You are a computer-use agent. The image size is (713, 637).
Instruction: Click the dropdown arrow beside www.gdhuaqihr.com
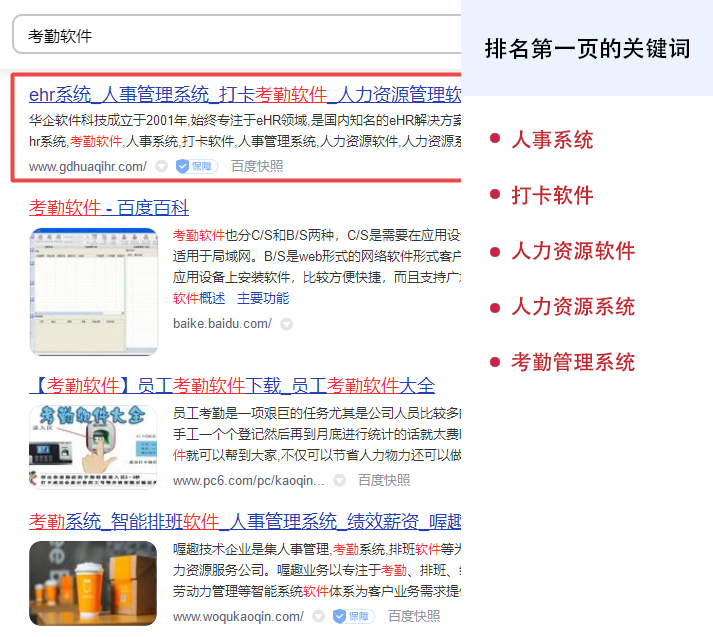[x=162, y=166]
